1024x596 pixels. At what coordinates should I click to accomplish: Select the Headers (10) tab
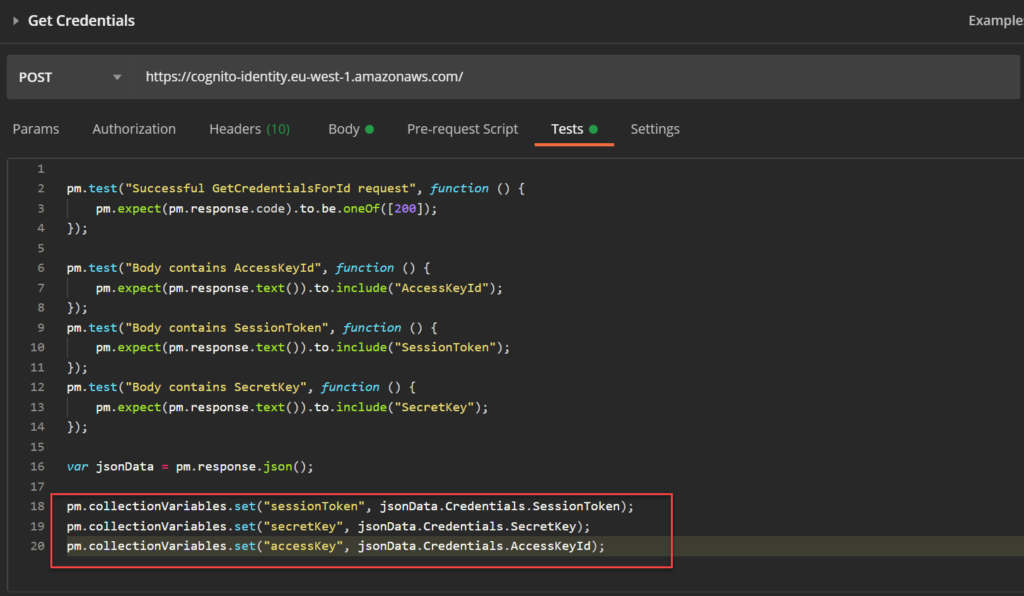point(249,129)
